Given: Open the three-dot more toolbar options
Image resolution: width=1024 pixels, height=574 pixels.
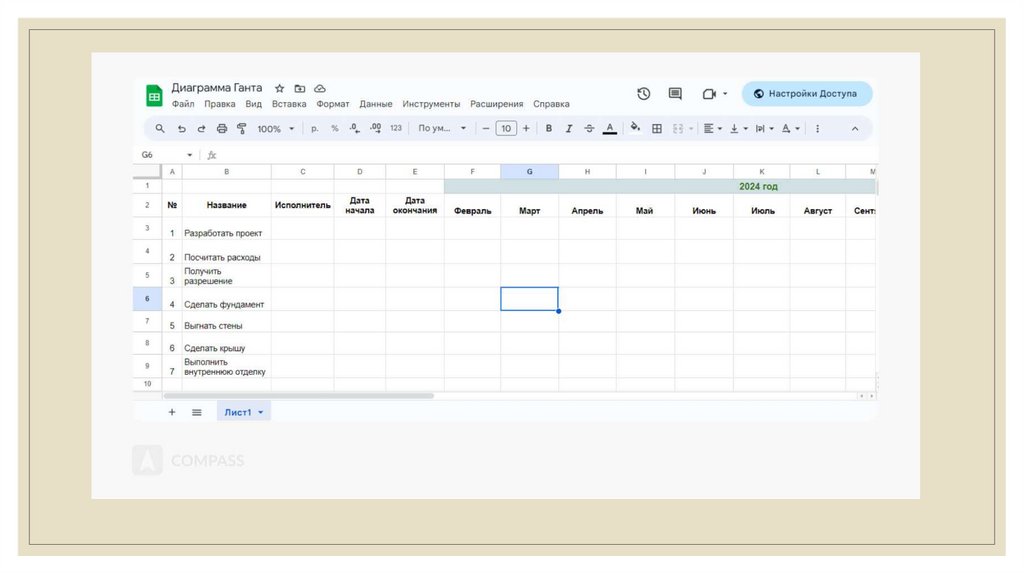Looking at the screenshot, I should (x=817, y=129).
